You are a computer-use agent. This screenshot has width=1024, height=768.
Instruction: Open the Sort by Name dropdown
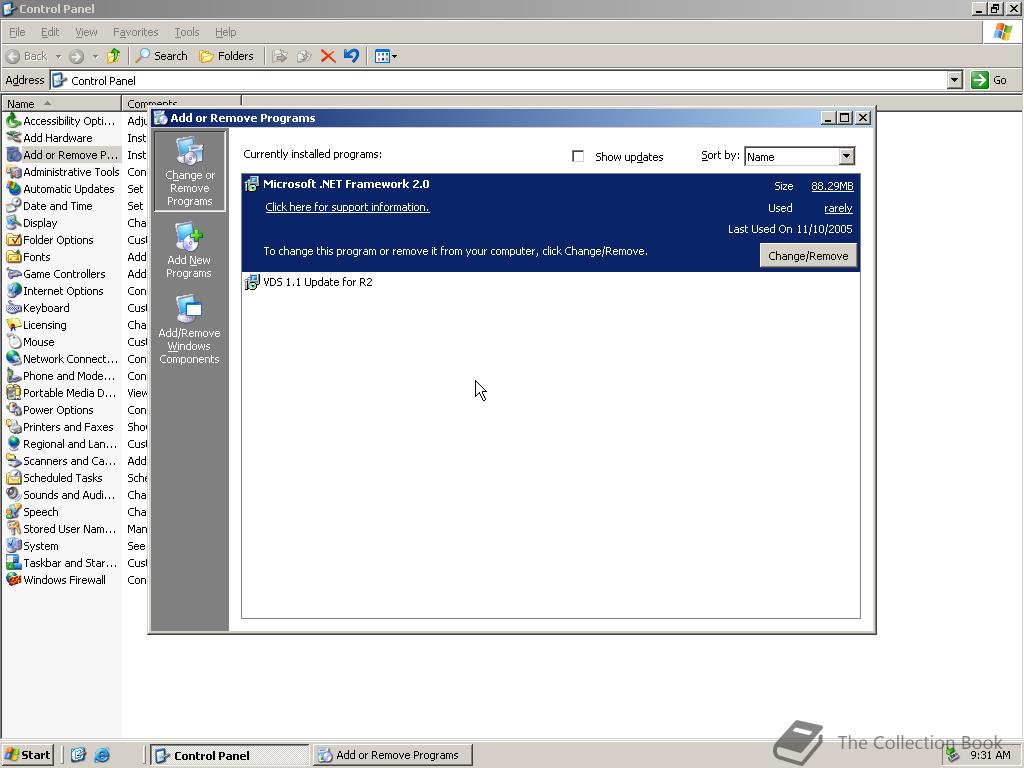(846, 156)
